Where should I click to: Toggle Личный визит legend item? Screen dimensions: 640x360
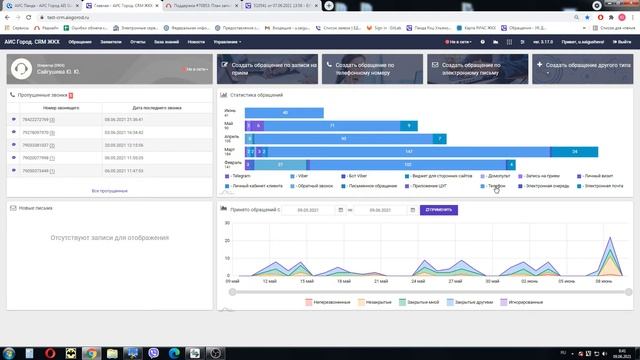tap(595, 176)
